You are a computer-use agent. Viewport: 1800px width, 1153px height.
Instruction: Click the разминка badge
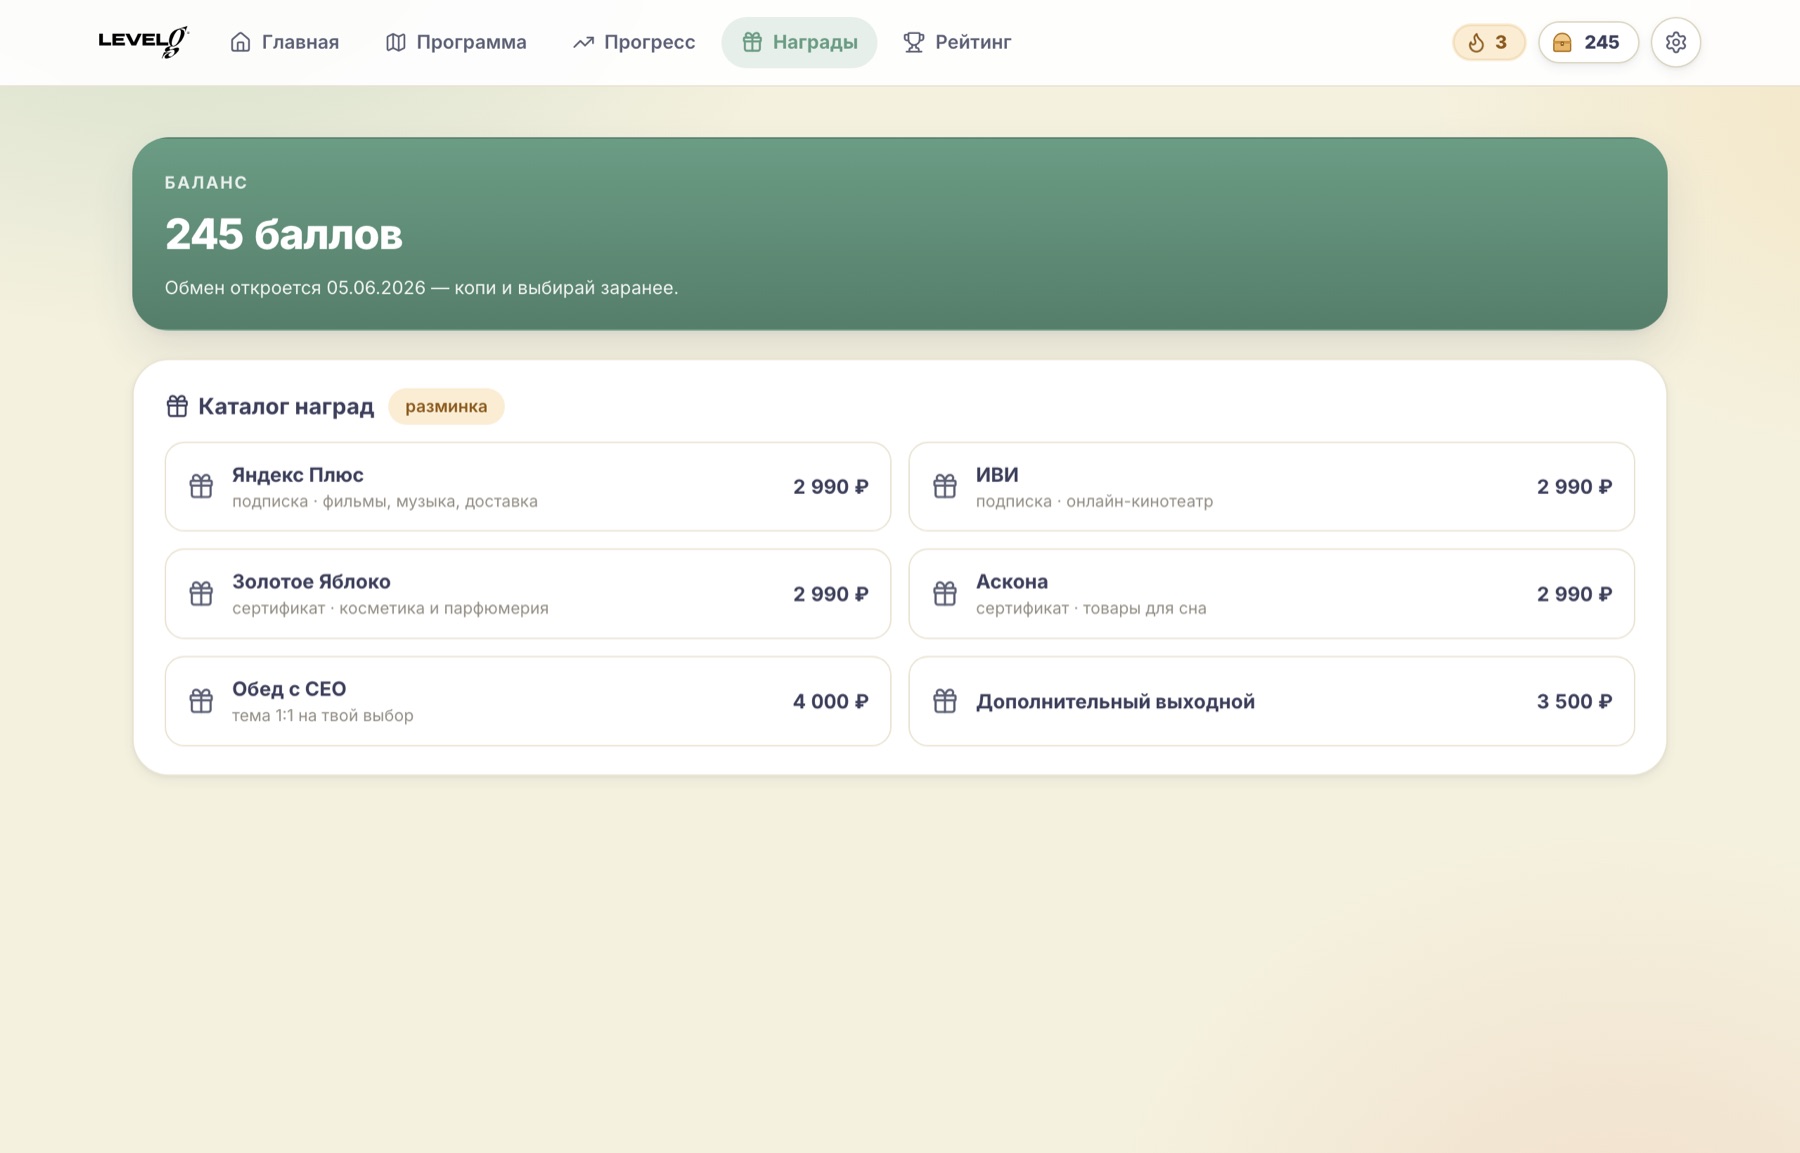point(446,406)
